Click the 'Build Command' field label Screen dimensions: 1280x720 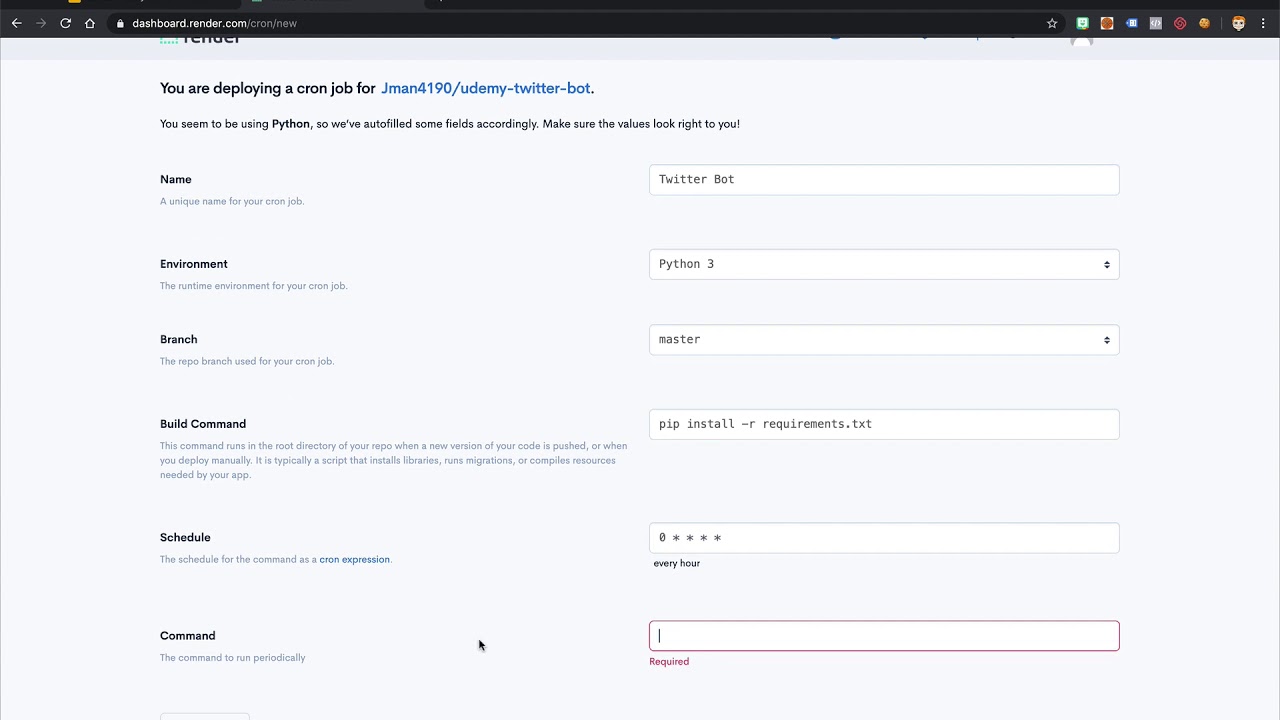(203, 424)
